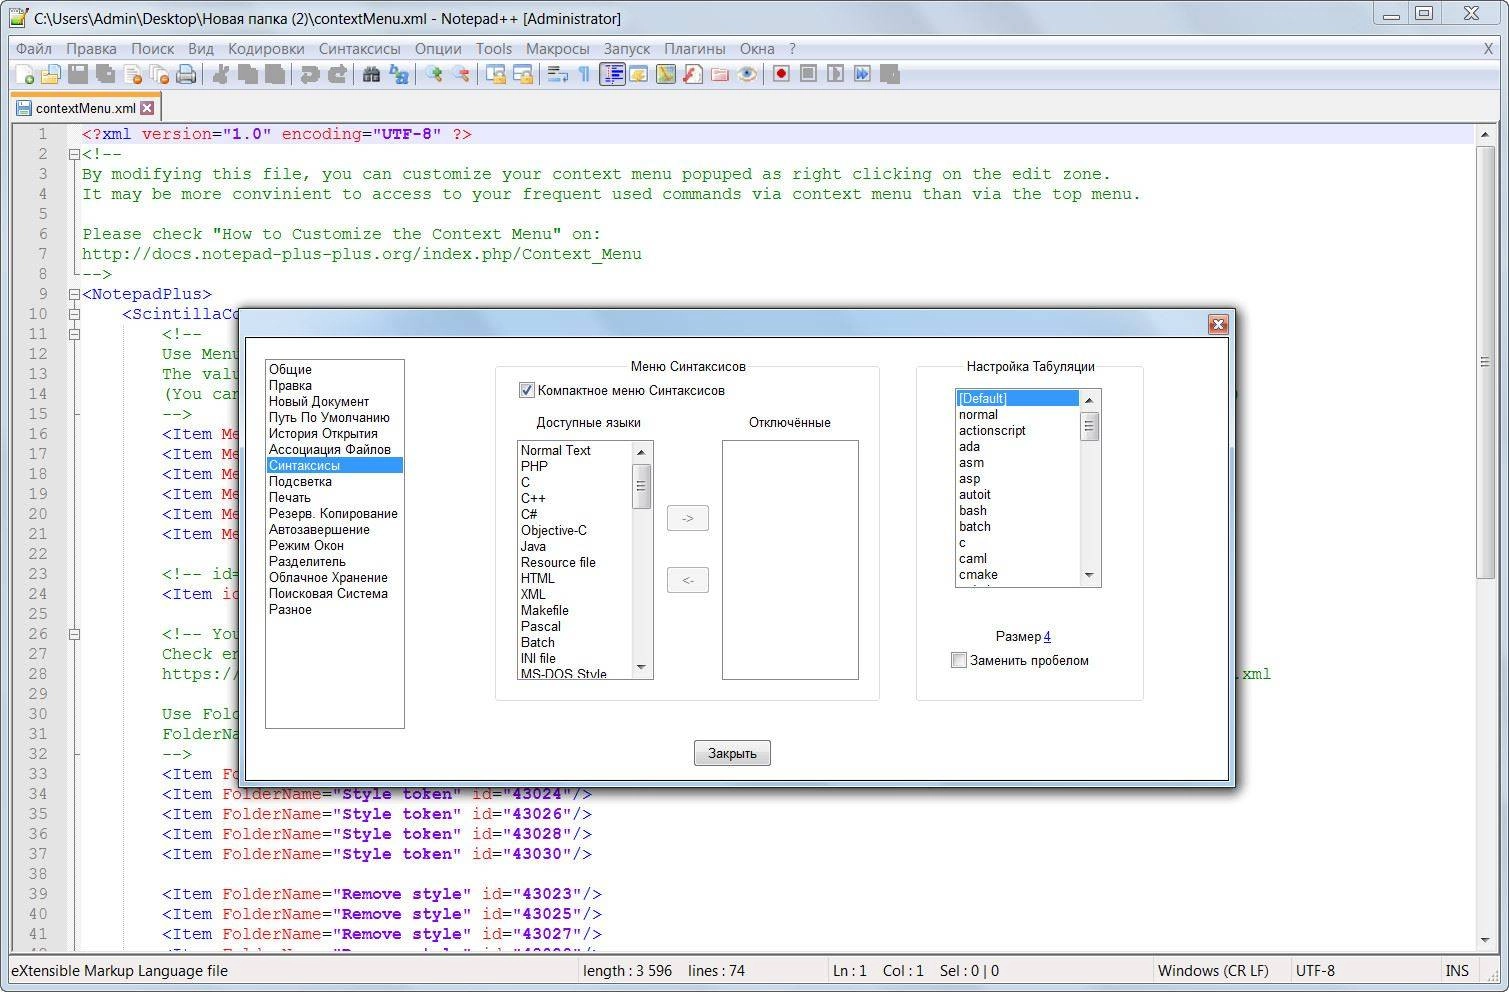Enable 'Заменить пробелом' checkbox
The image size is (1509, 992).
tap(959, 660)
